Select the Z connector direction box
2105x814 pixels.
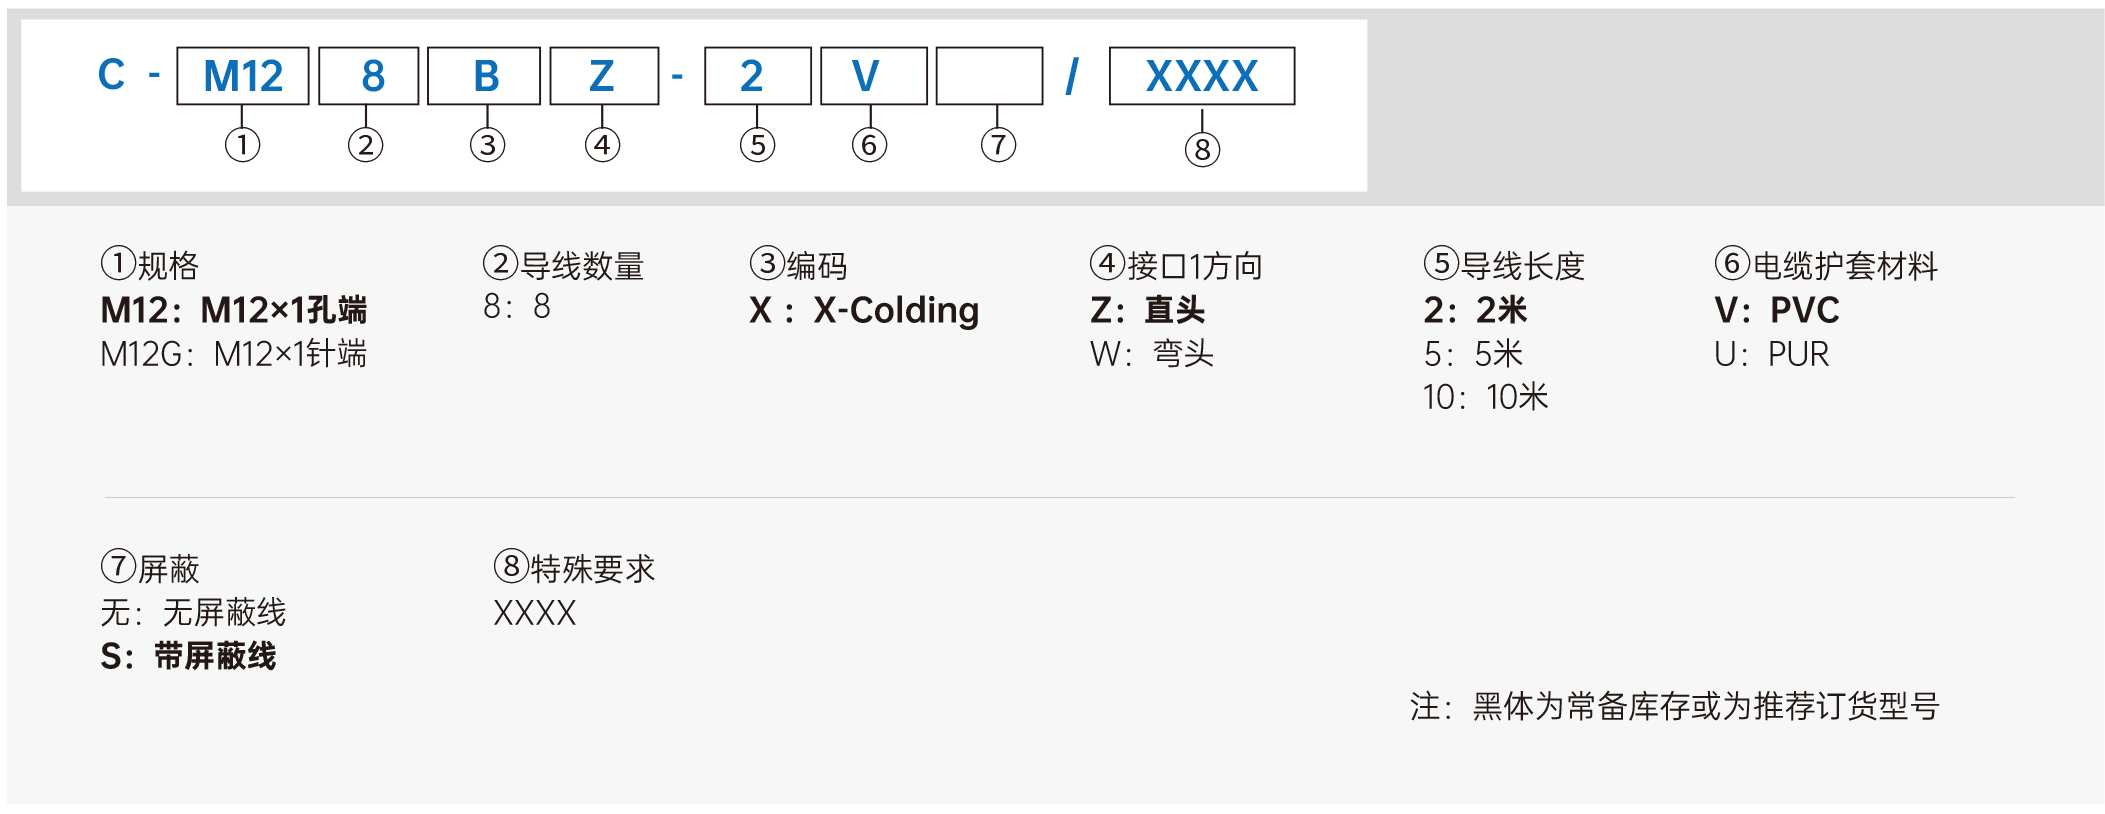[604, 76]
